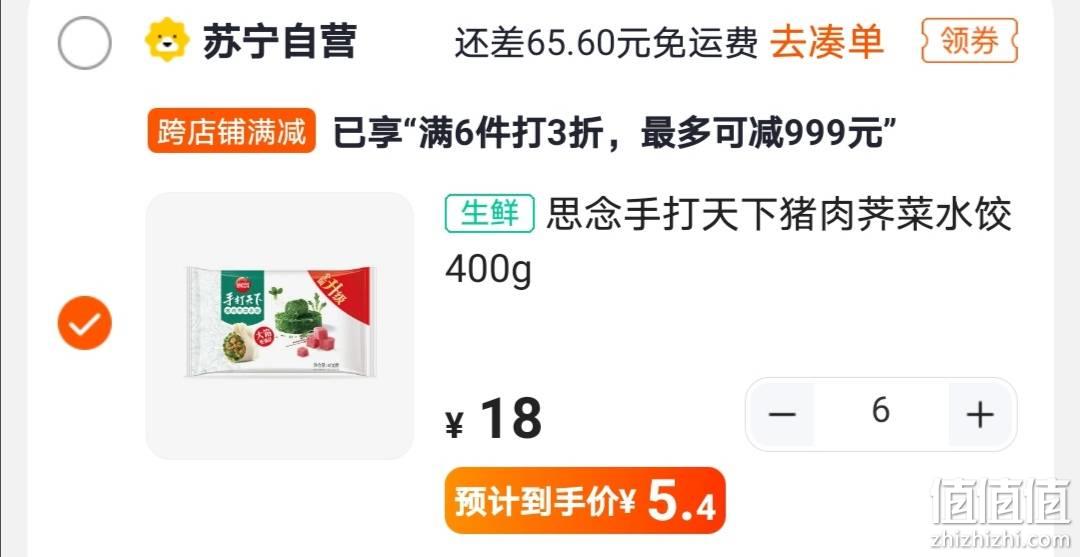Tap the 400g product weight text
The height and width of the screenshot is (557, 1080).
pyautogui.click(x=488, y=269)
